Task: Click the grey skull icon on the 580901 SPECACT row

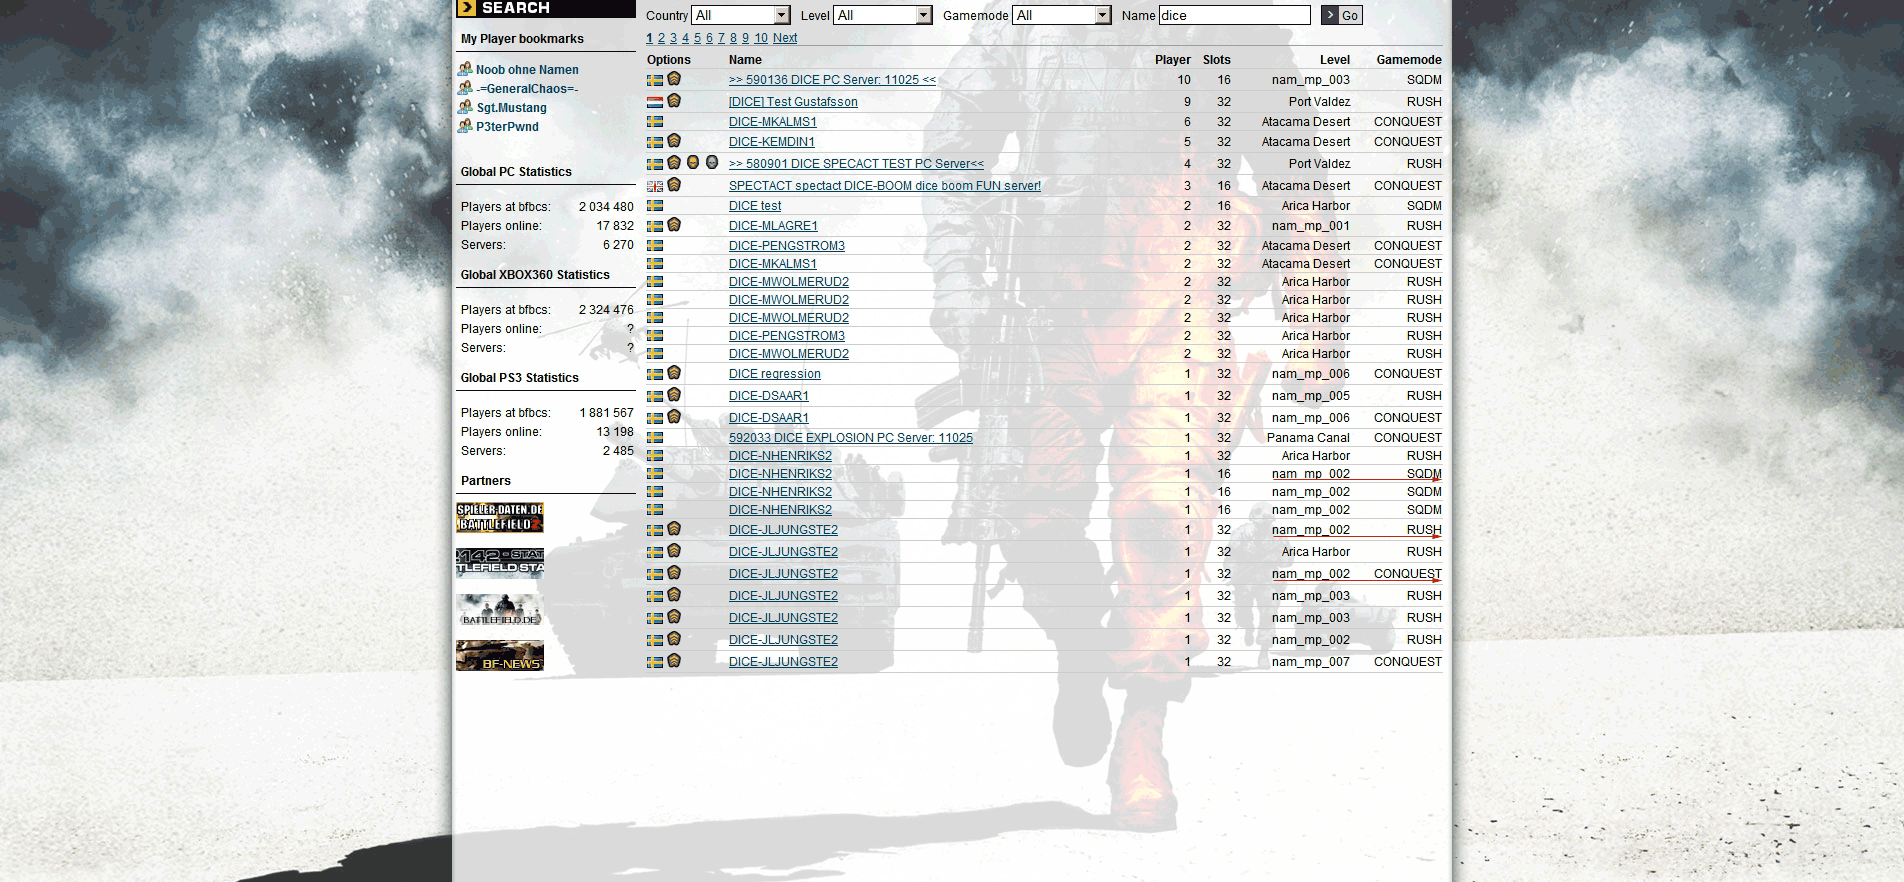Action: click(712, 163)
